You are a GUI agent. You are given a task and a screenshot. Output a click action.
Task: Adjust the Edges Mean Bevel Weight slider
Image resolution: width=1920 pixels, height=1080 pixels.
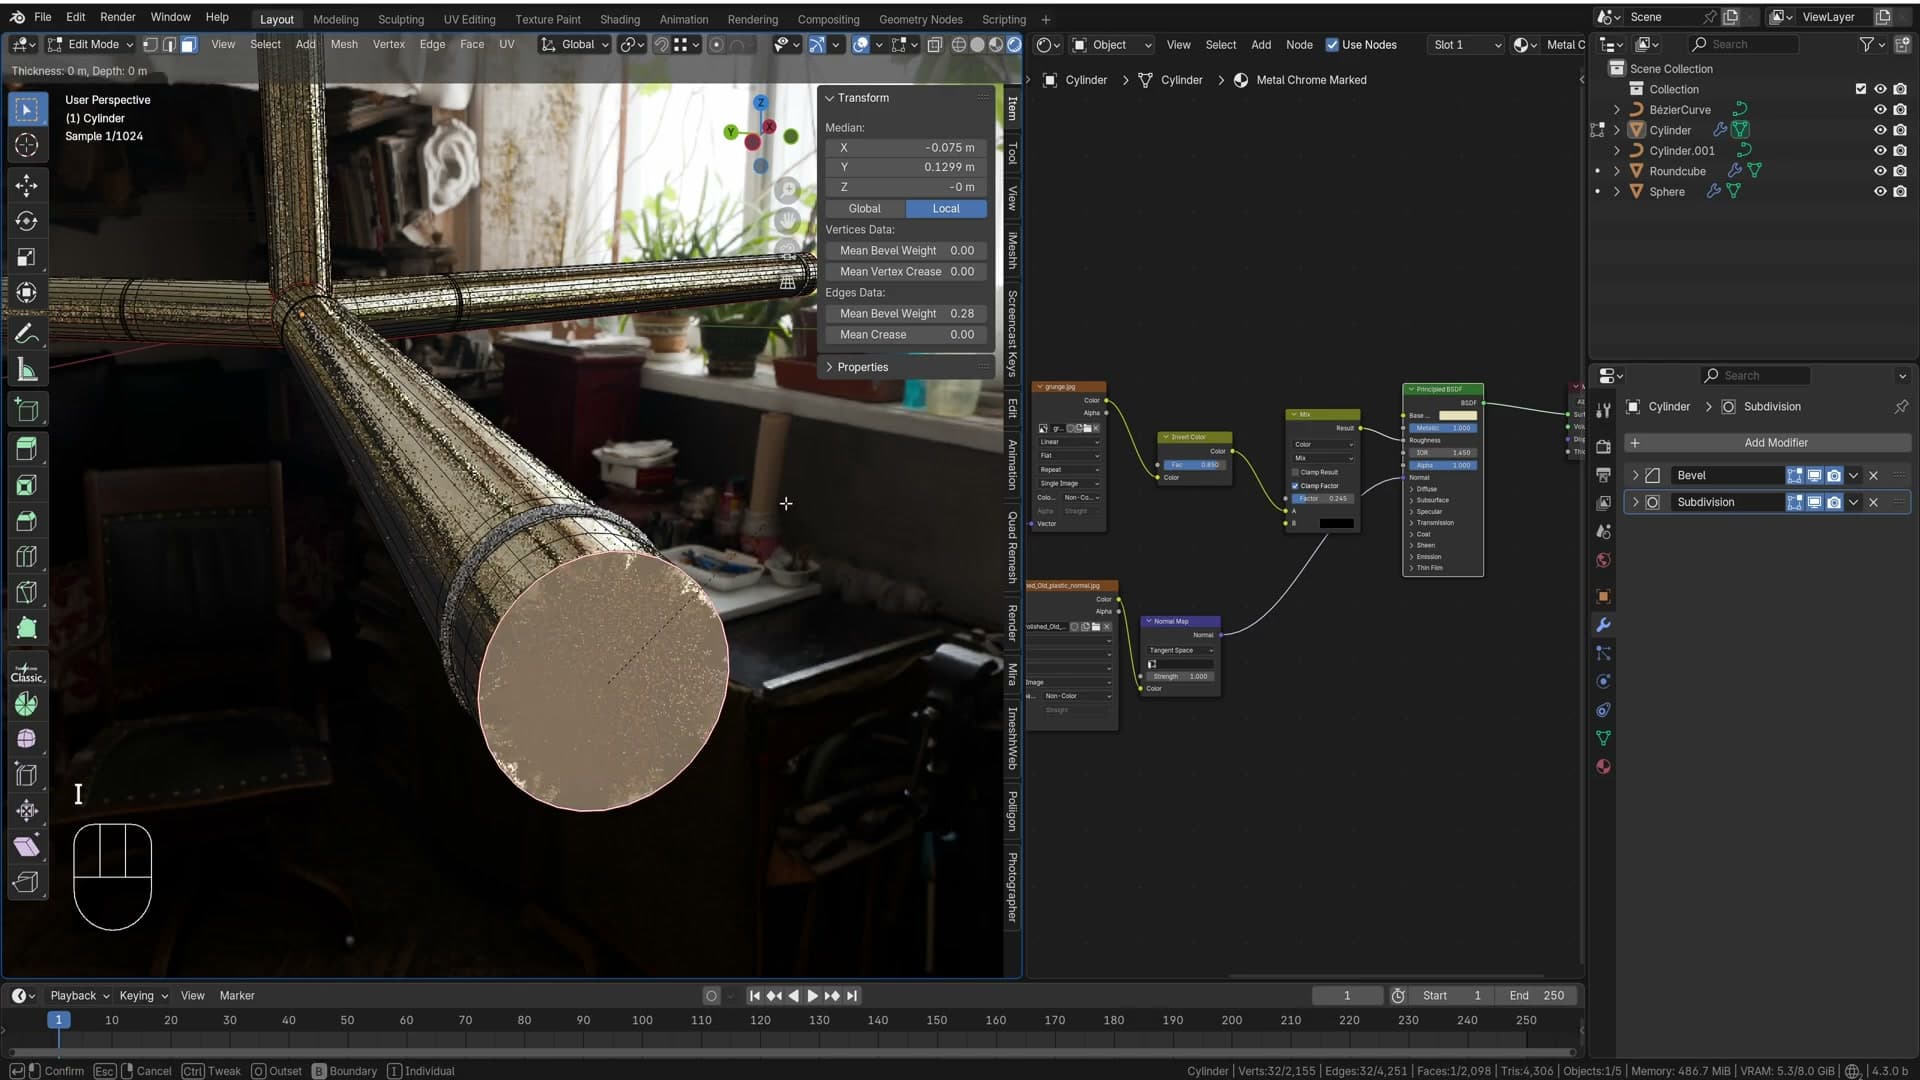point(906,314)
